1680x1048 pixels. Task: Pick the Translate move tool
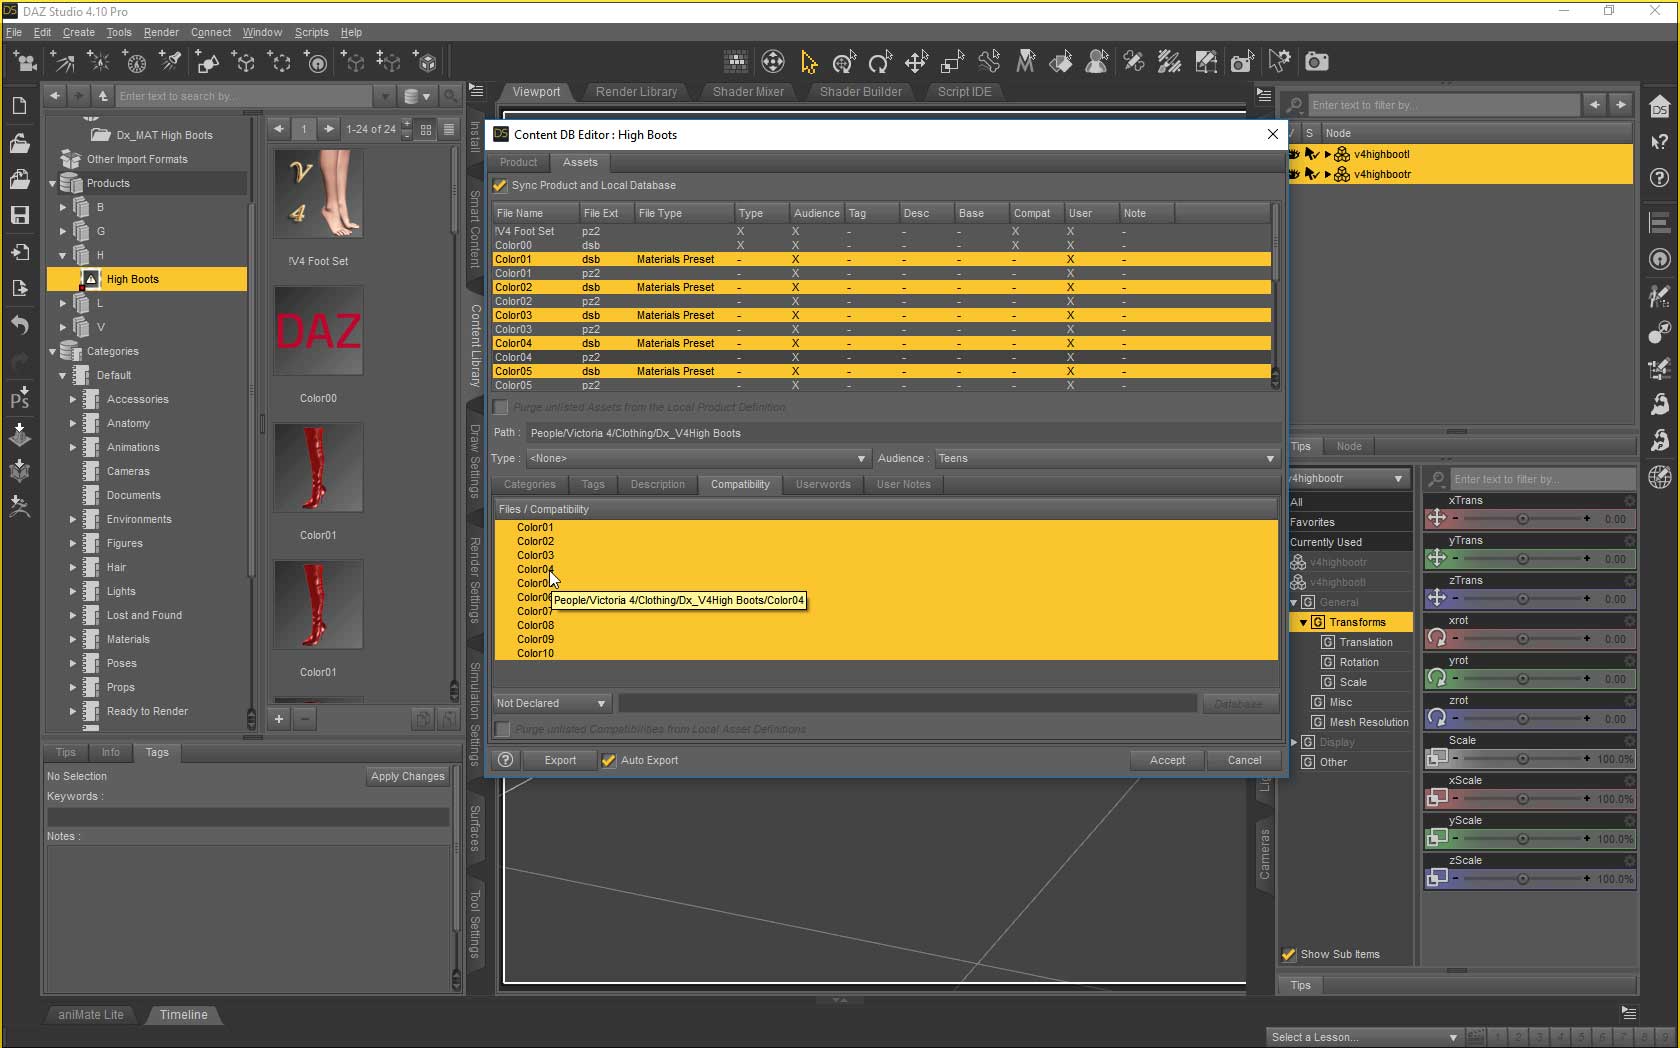(x=916, y=63)
